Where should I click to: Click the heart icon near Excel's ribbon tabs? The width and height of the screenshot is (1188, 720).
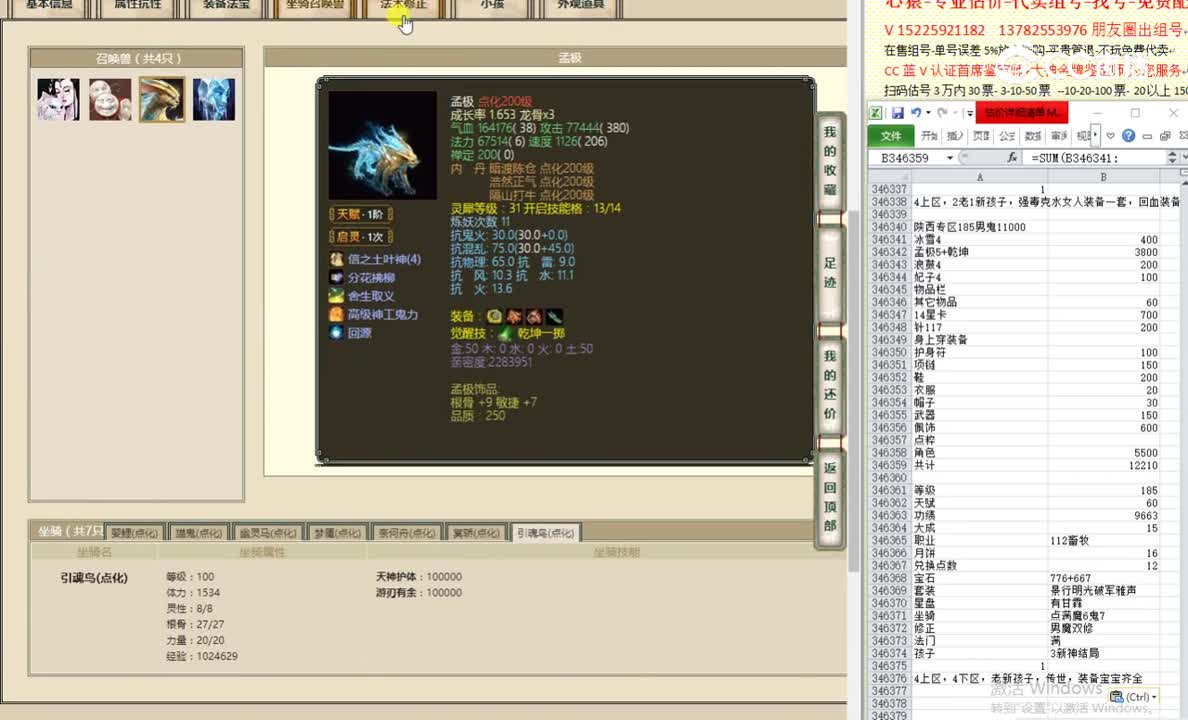click(1111, 135)
